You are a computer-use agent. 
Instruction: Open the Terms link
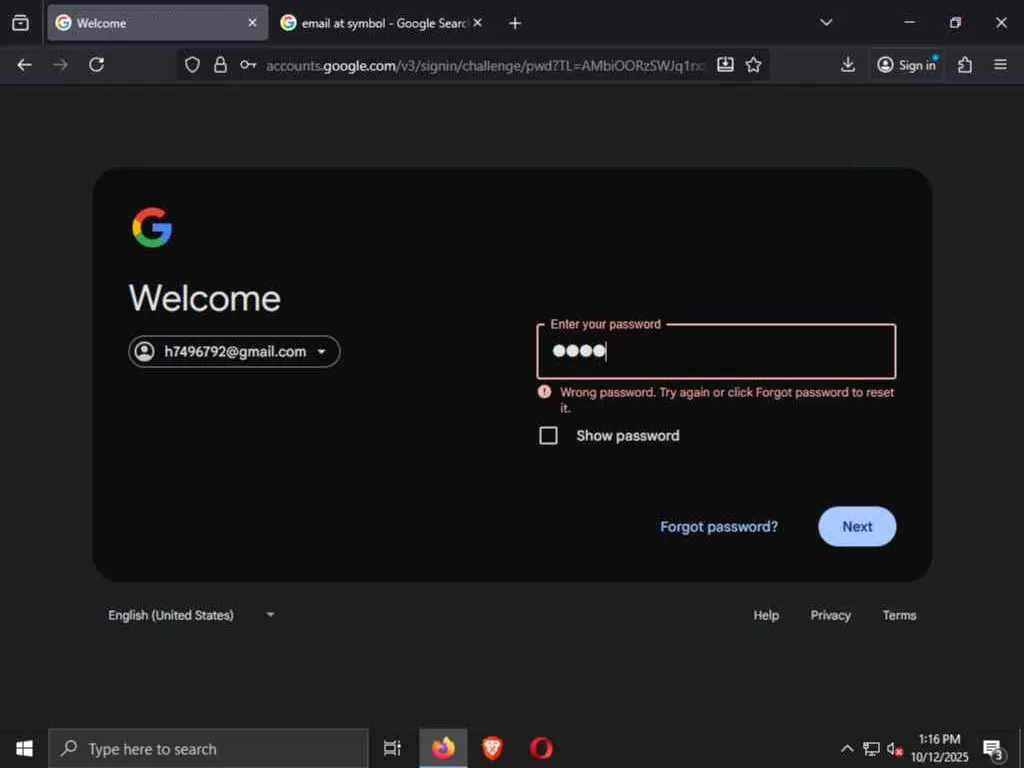(x=899, y=615)
